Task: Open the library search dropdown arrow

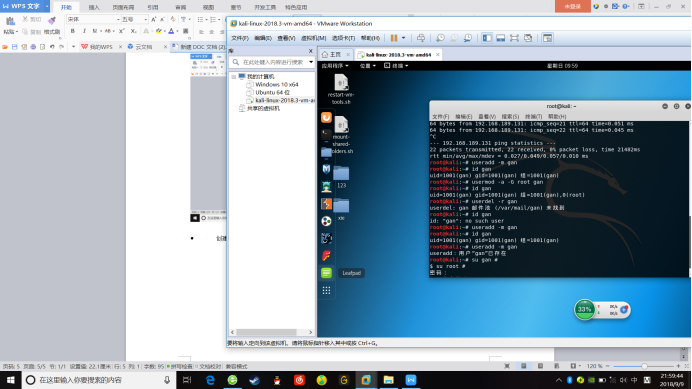Action: [x=311, y=62]
